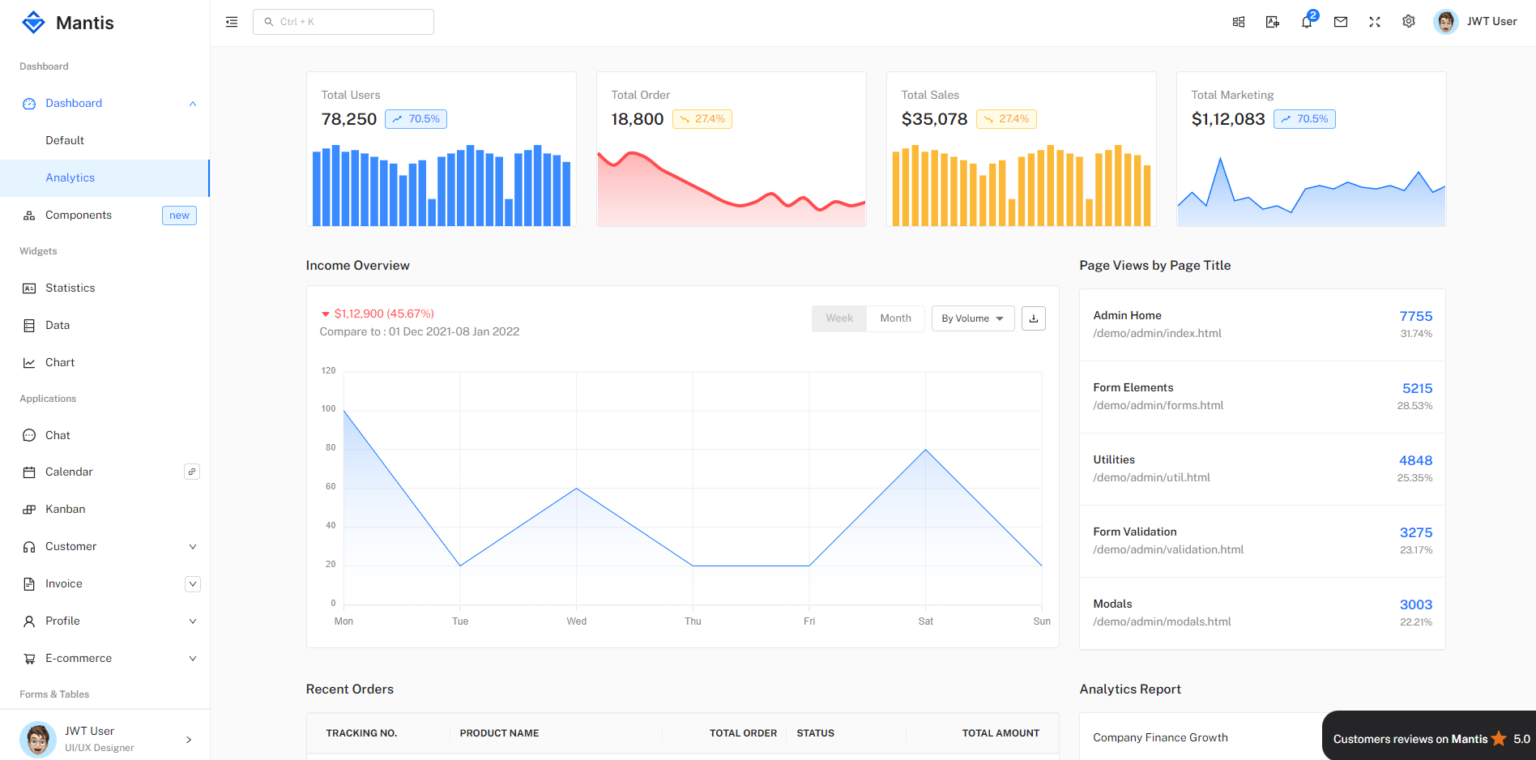Open the JWT User profile menu

click(1475, 22)
